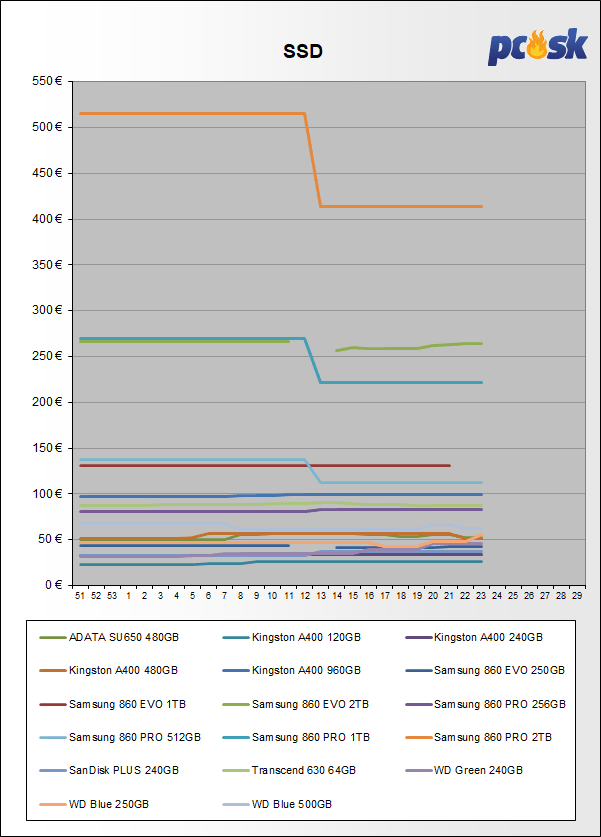601x837 pixels.
Task: Click week 12 on the x-axis
Action: pyautogui.click(x=305, y=596)
